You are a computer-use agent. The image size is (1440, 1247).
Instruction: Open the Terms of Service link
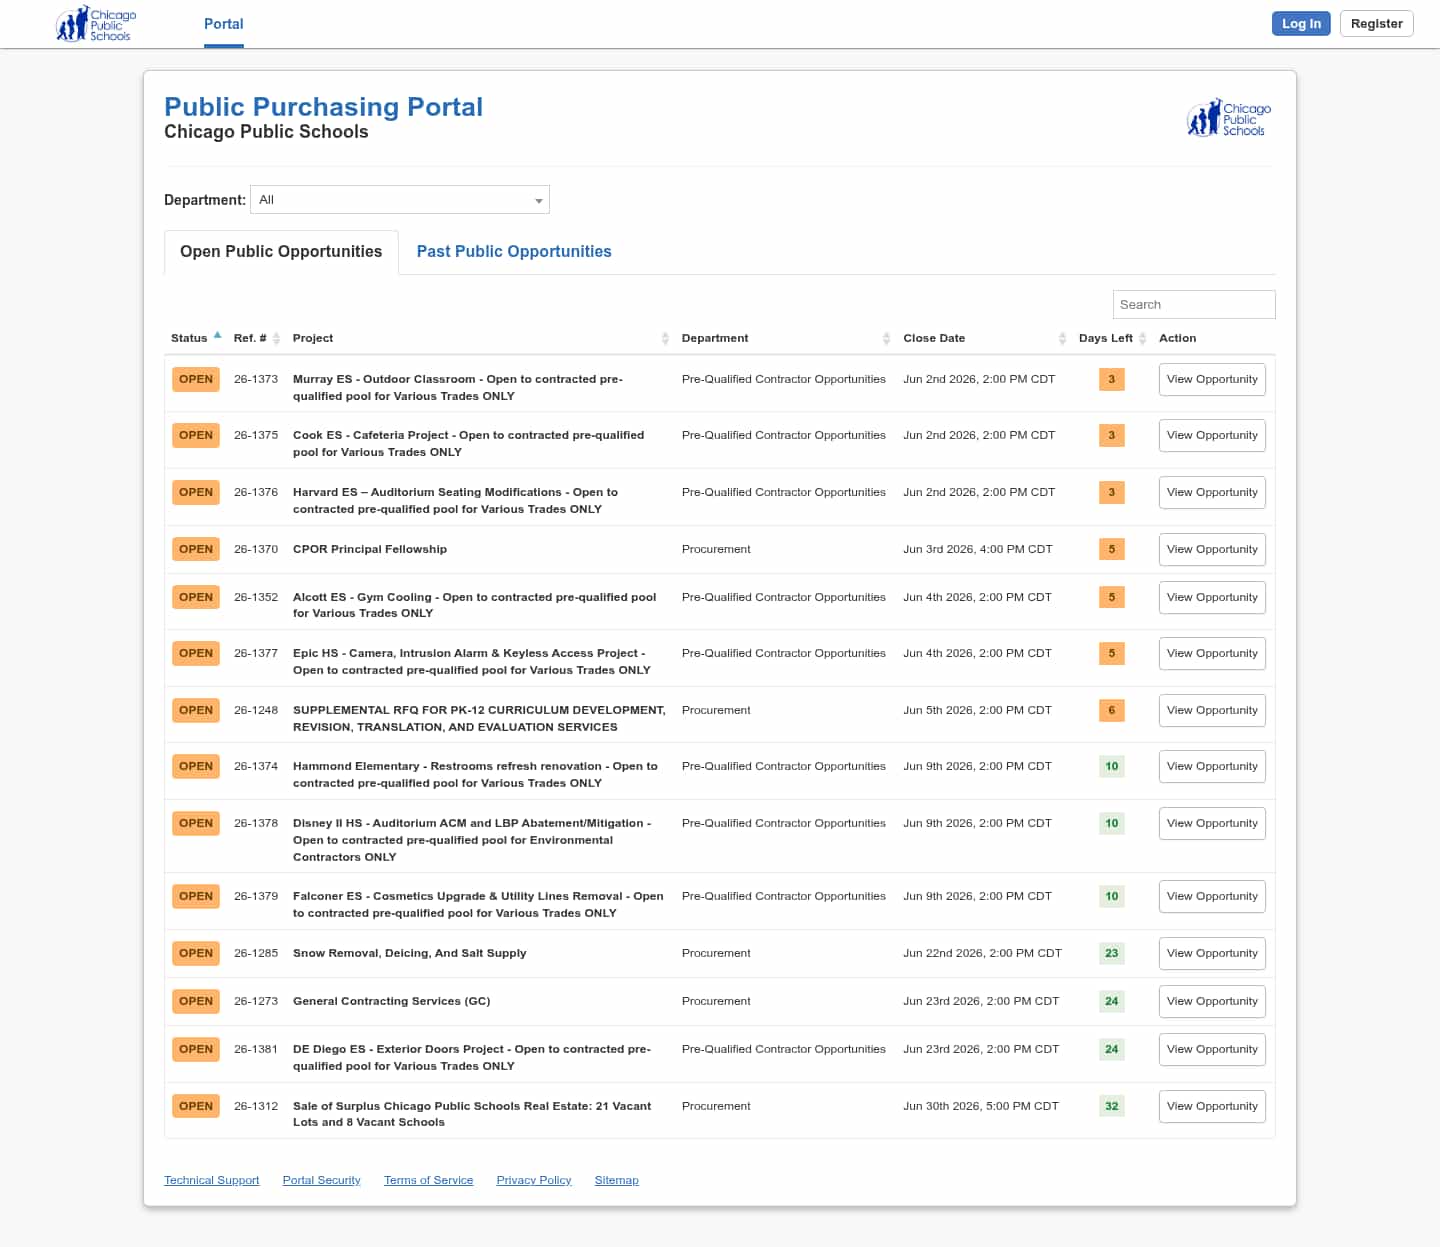[x=428, y=1181]
